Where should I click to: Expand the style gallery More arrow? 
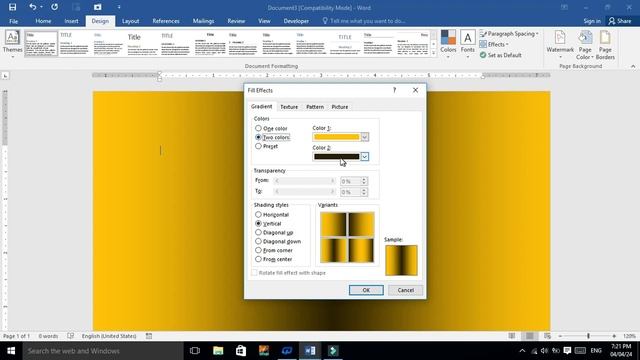[433, 53]
